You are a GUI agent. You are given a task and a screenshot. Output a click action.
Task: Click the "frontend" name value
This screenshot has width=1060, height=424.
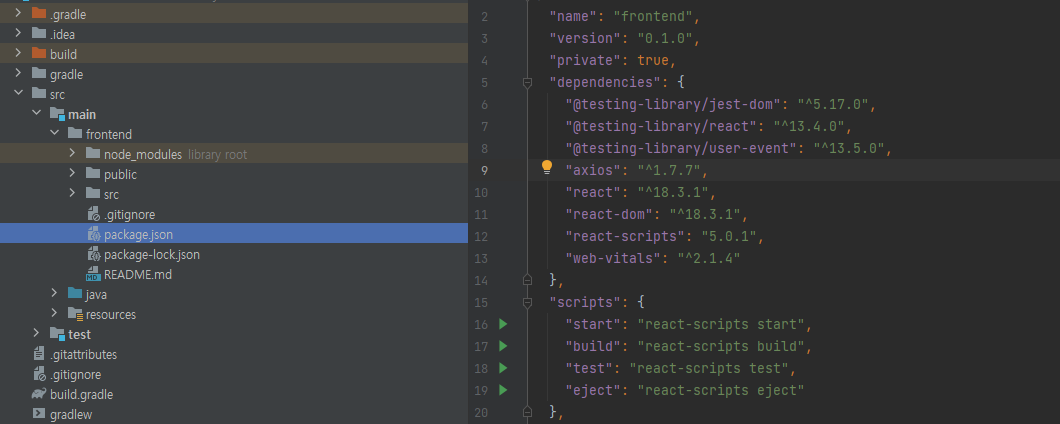coord(655,16)
